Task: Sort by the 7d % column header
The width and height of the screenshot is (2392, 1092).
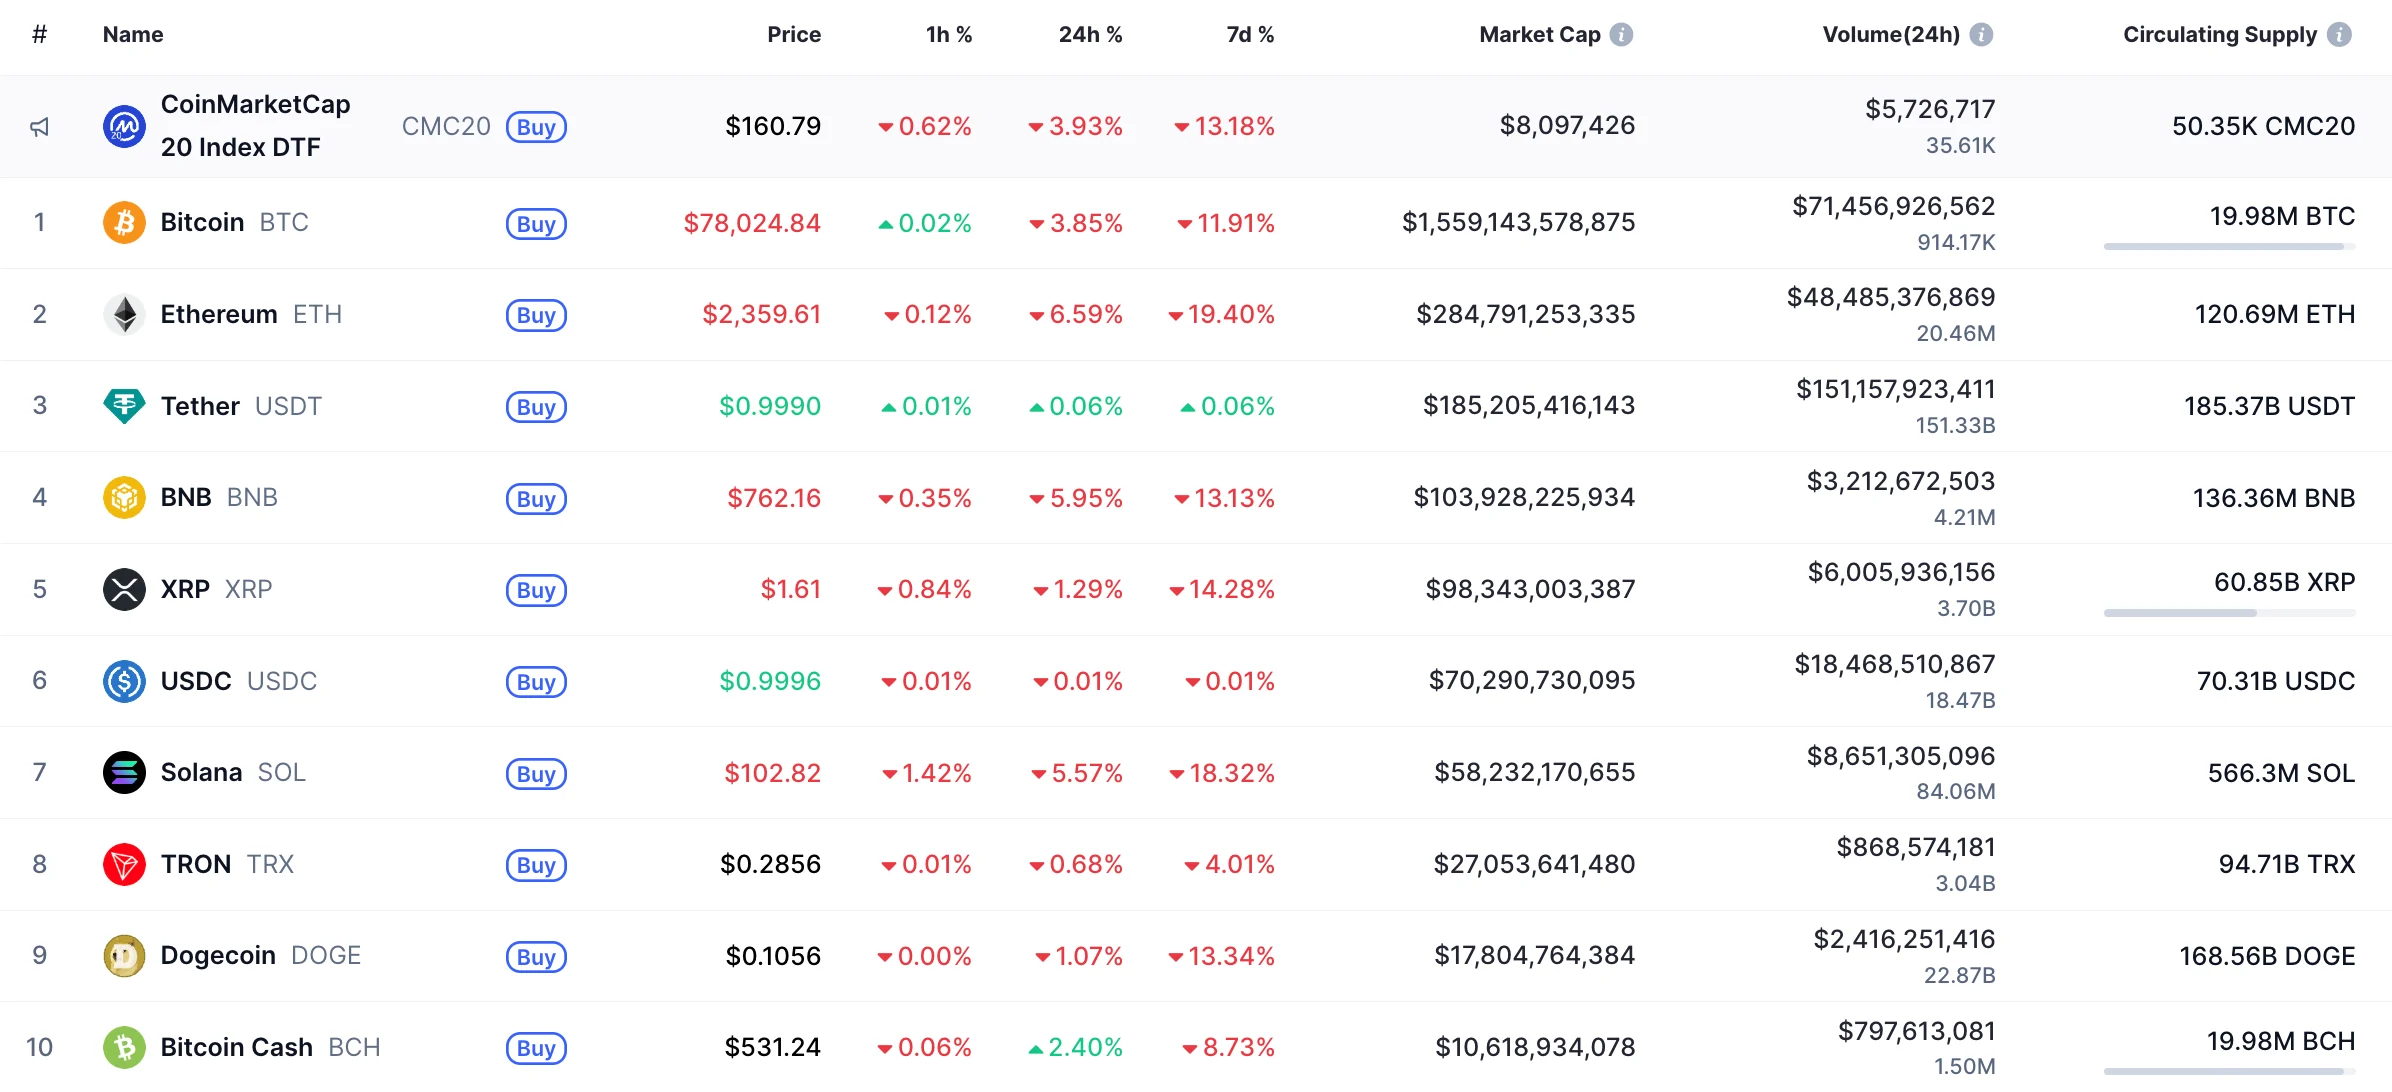Action: 1250,35
